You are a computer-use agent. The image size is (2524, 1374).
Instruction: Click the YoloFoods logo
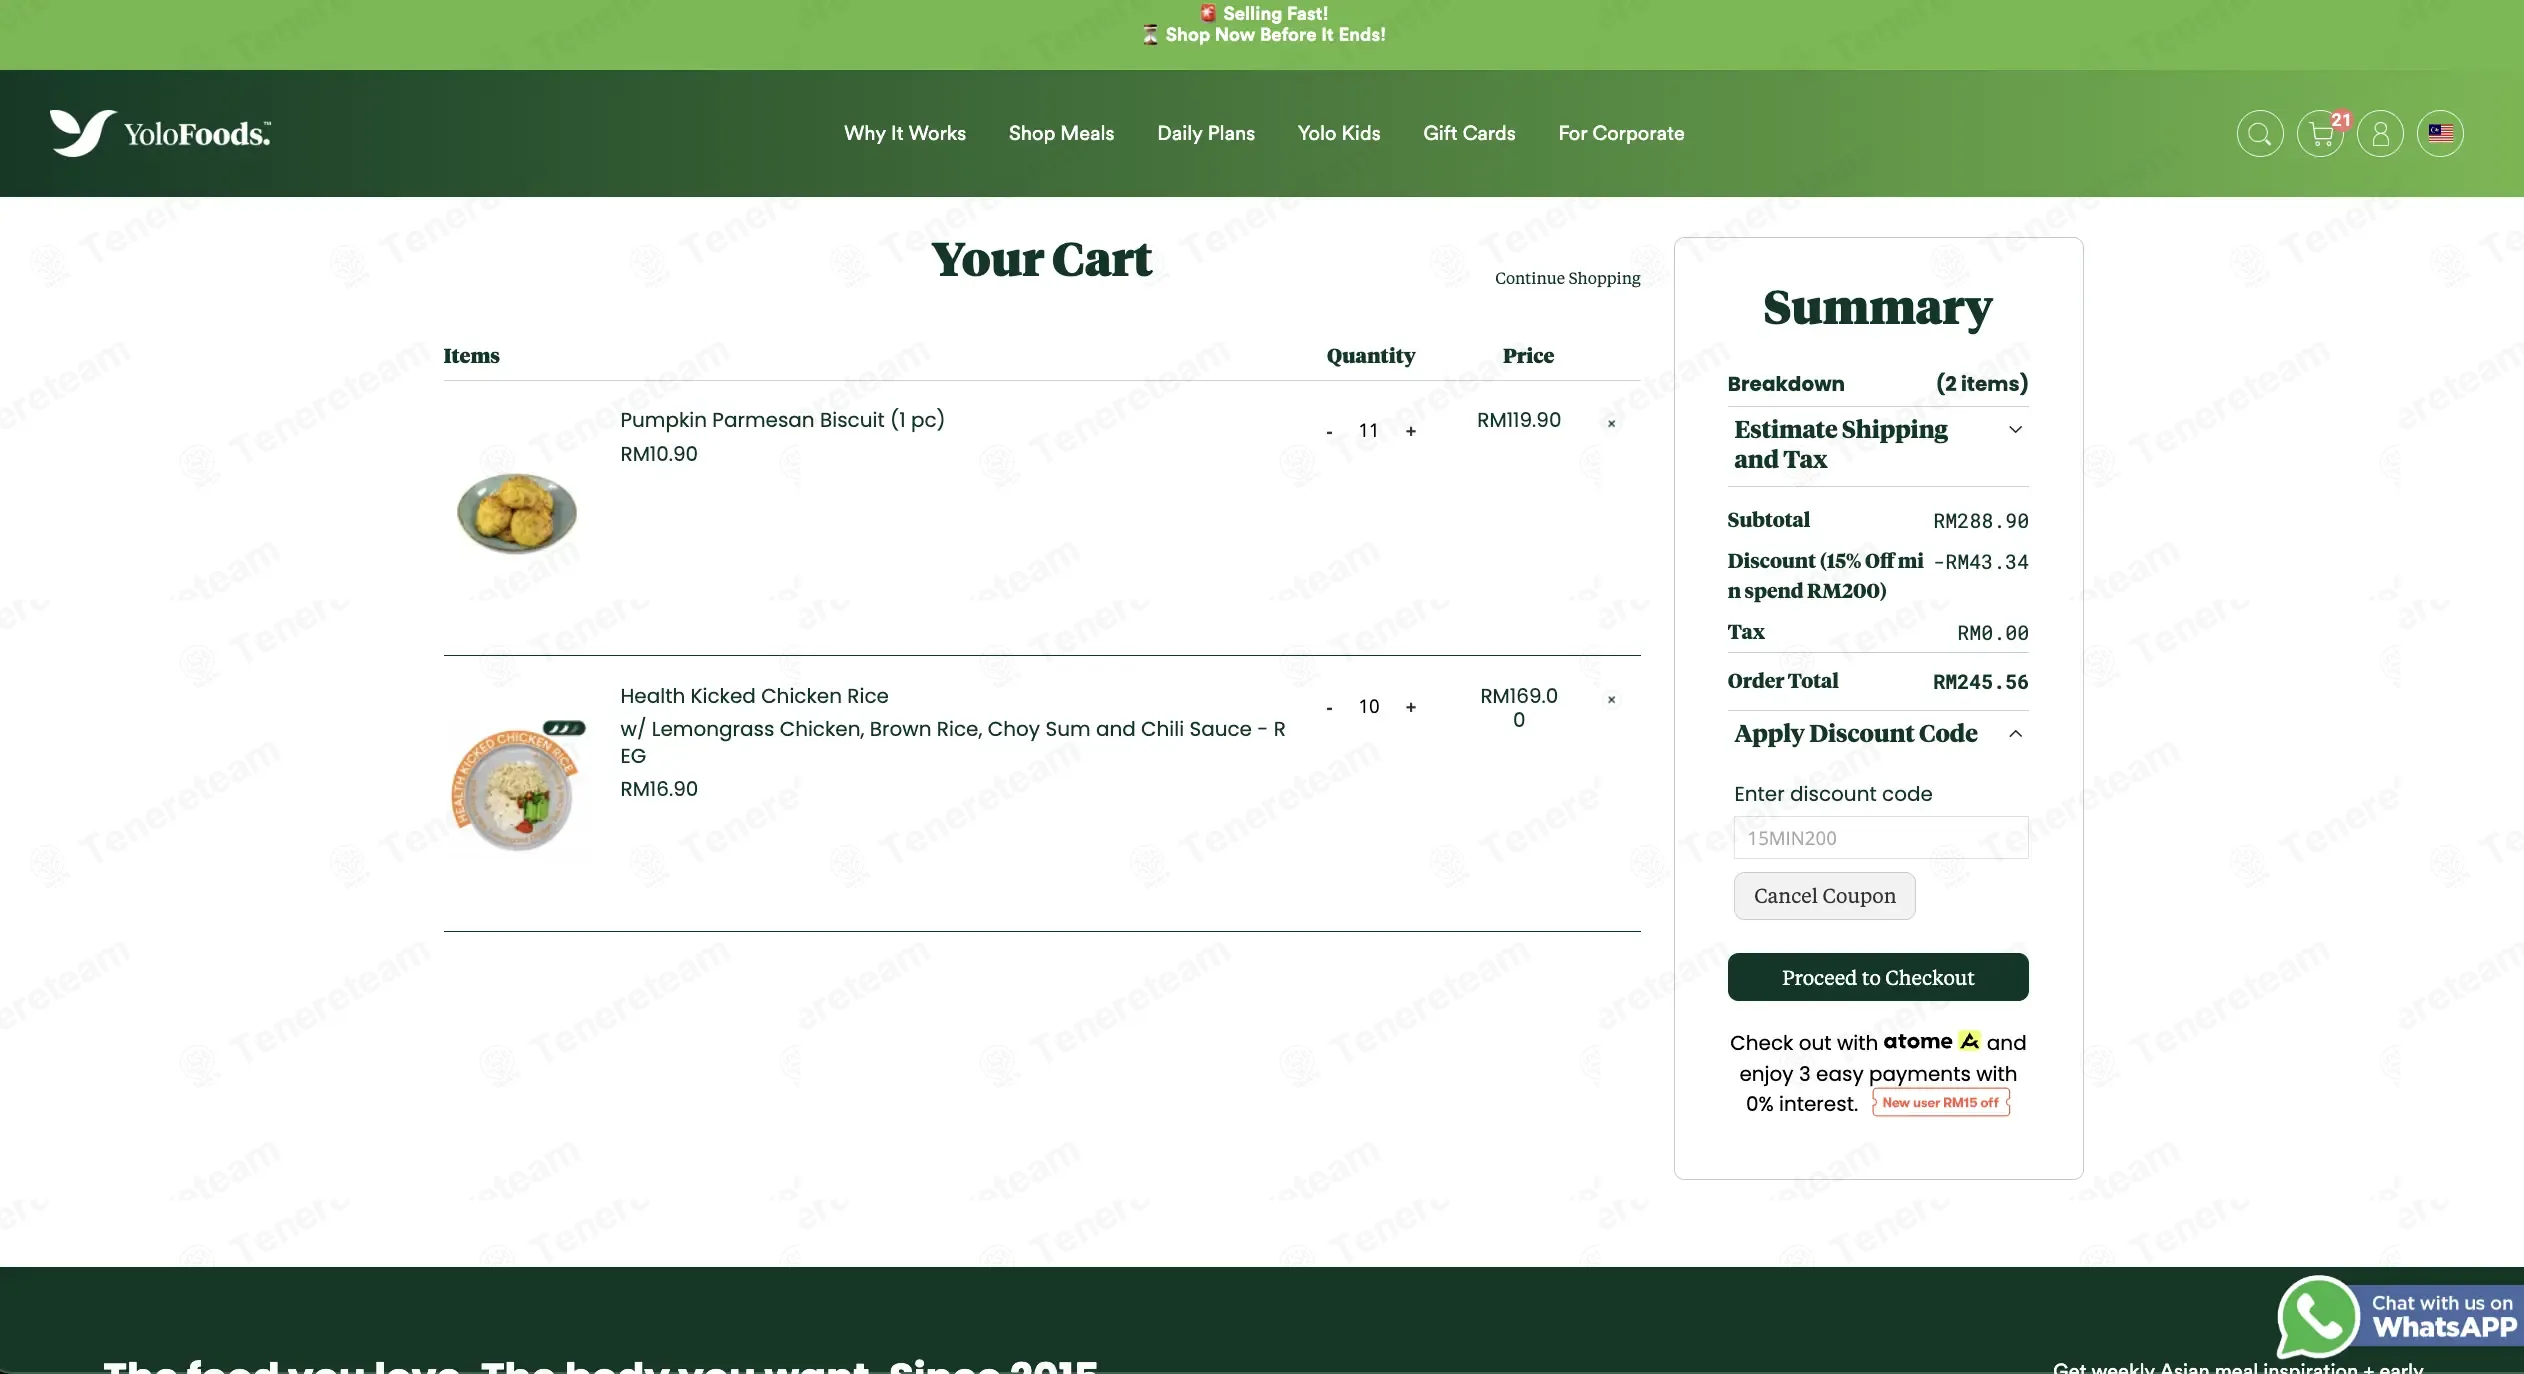coord(160,133)
